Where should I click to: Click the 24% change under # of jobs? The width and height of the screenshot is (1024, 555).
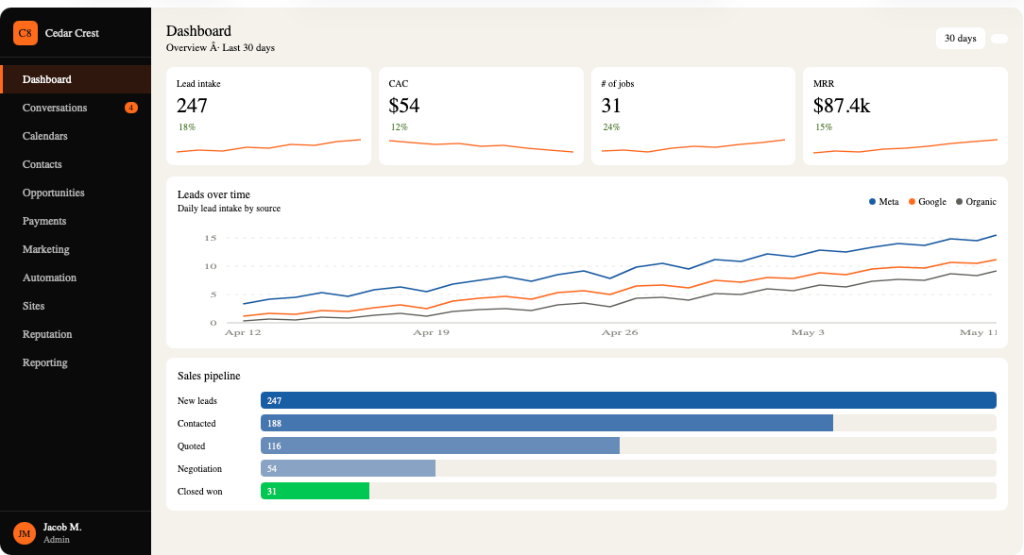611,127
